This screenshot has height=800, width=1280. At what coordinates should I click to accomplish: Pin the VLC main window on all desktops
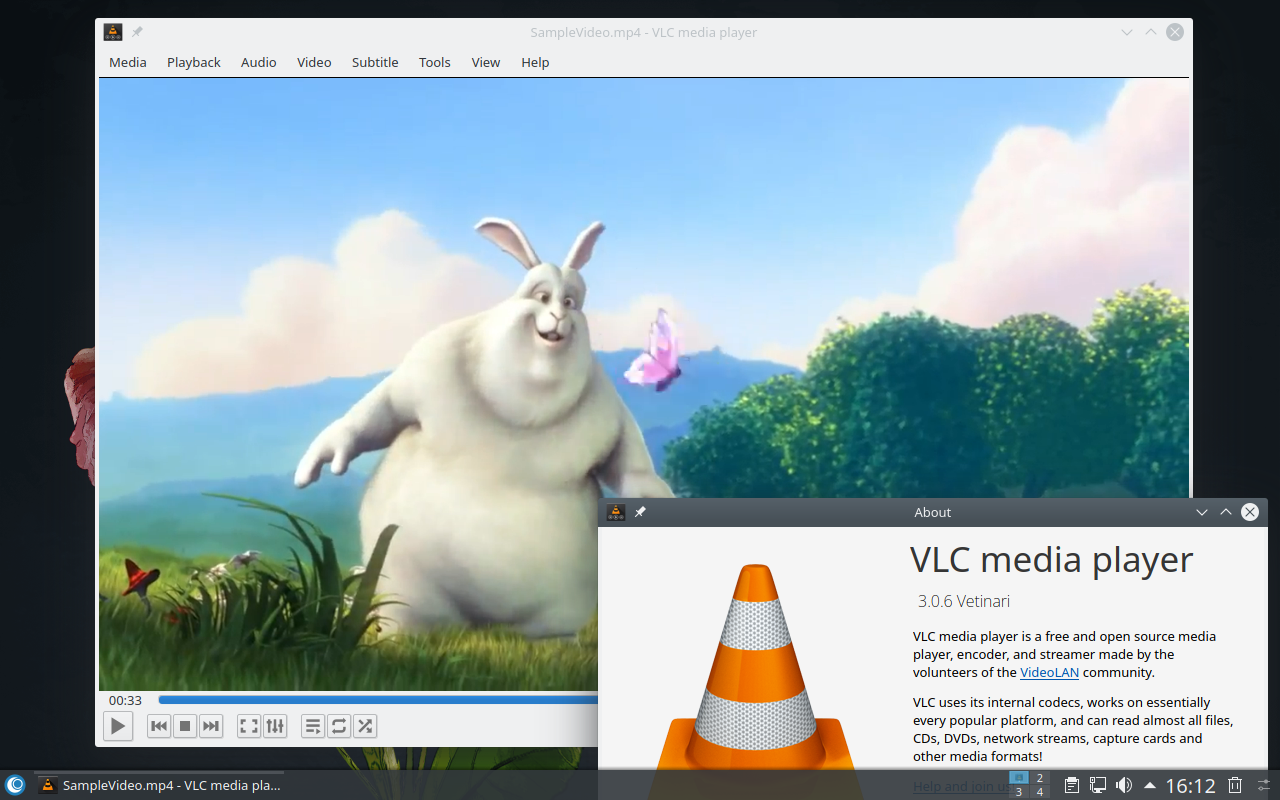pos(137,32)
